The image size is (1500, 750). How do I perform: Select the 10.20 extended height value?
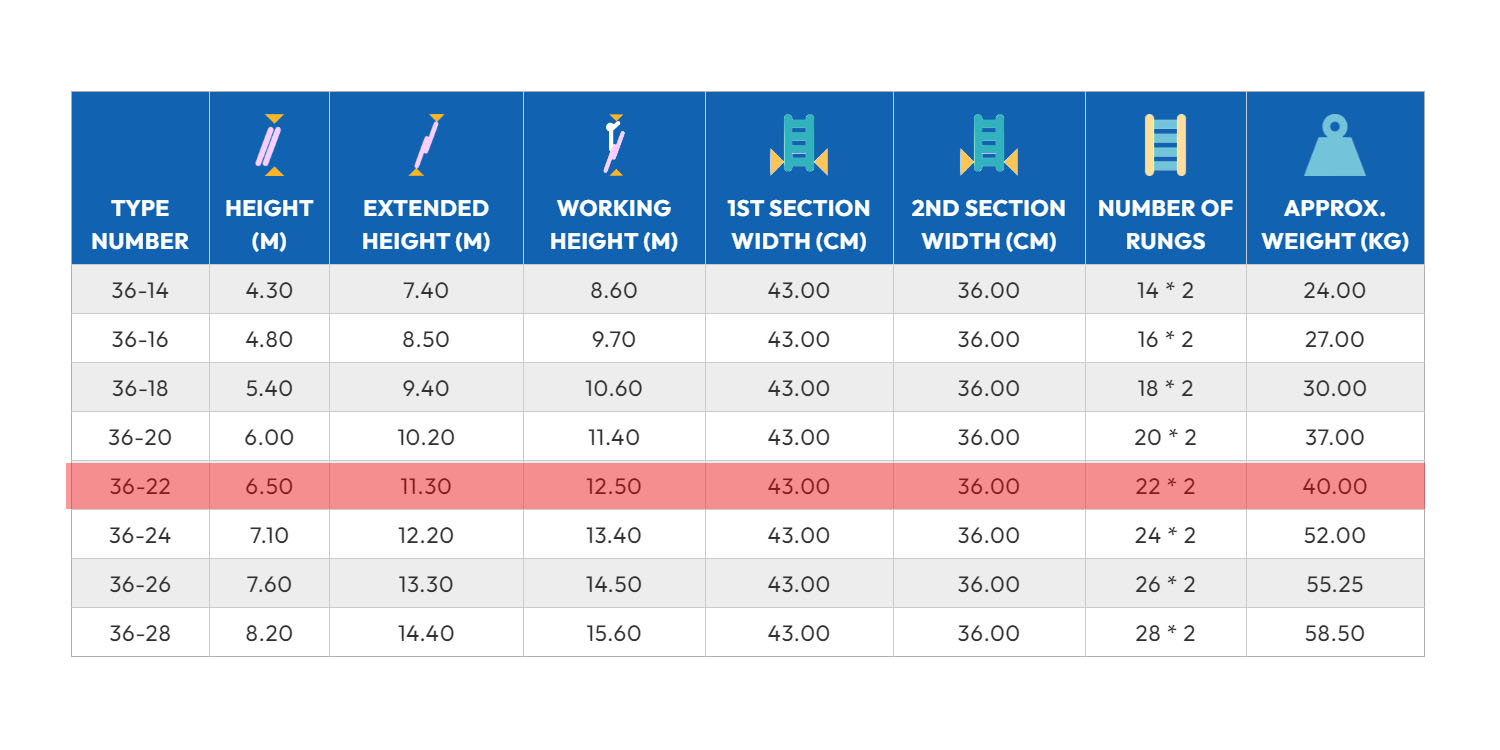point(426,438)
